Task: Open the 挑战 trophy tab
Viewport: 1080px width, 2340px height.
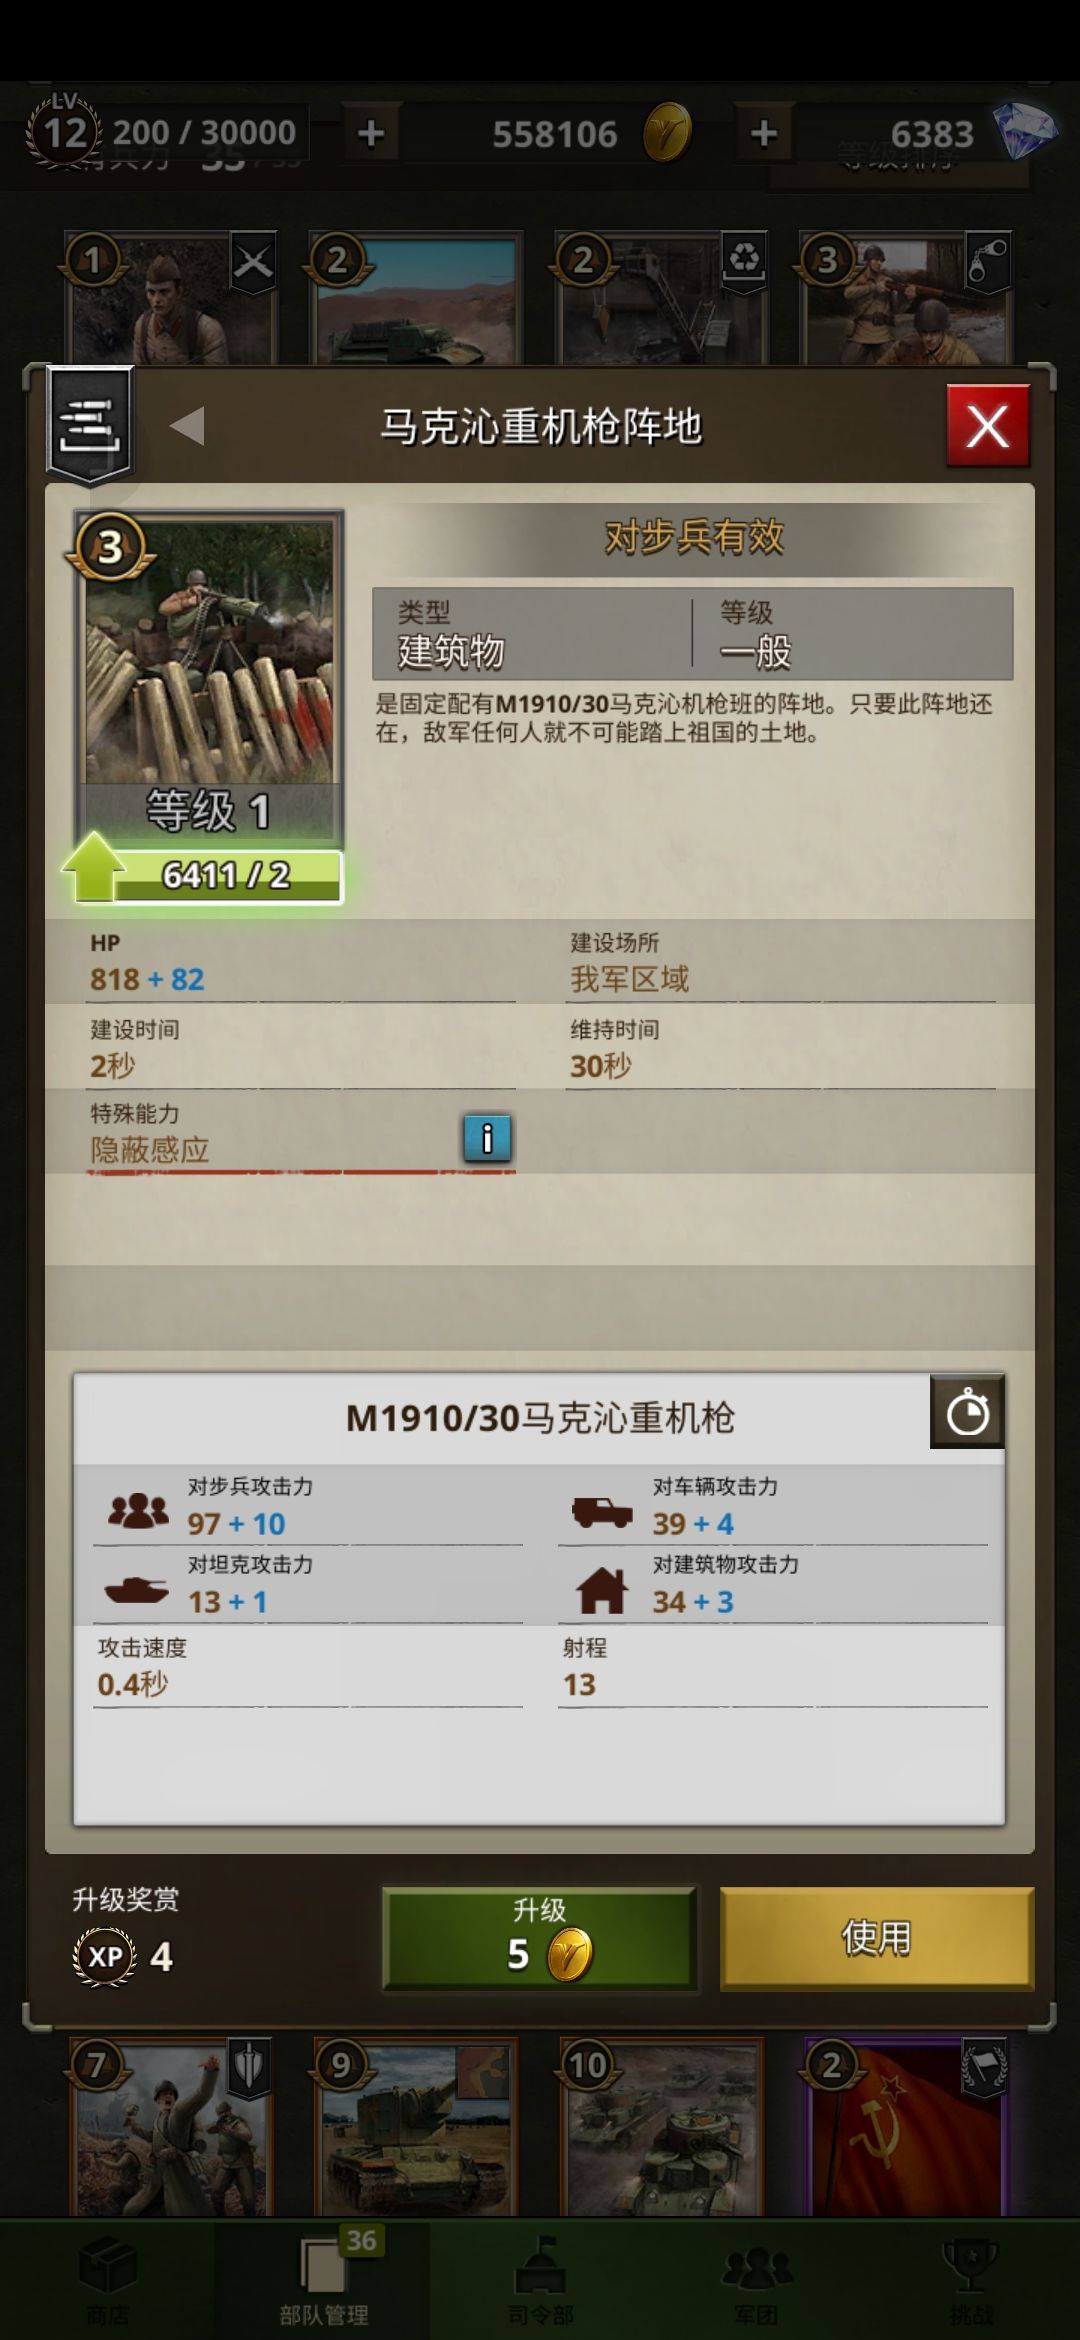Action: (x=971, y=2278)
